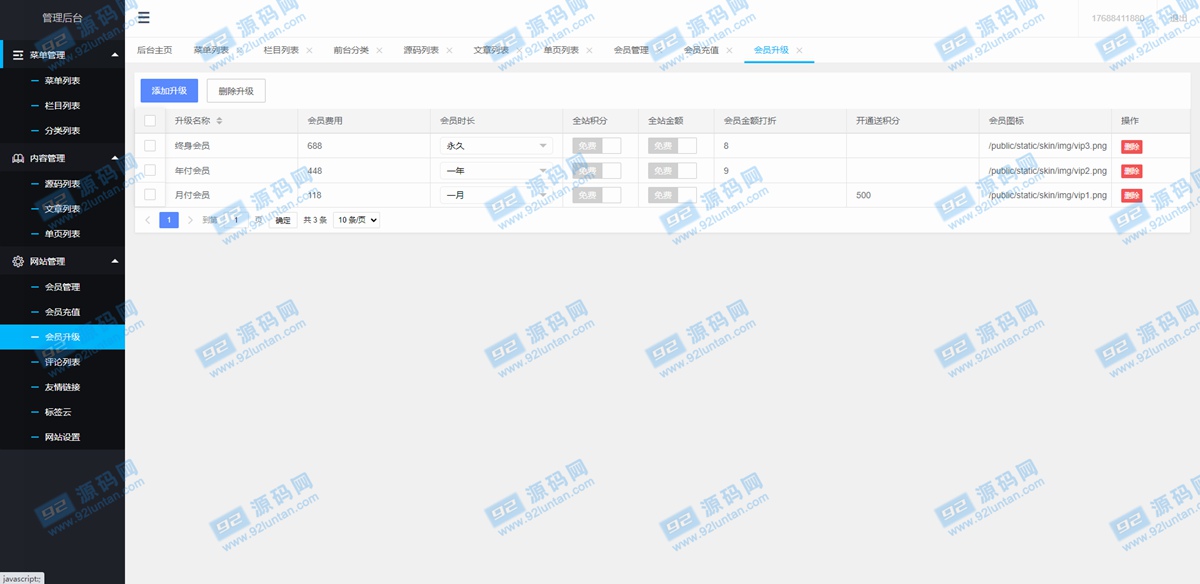This screenshot has height=584, width=1200.
Task: Open 网站设置 in the sidebar
Action: [62, 437]
